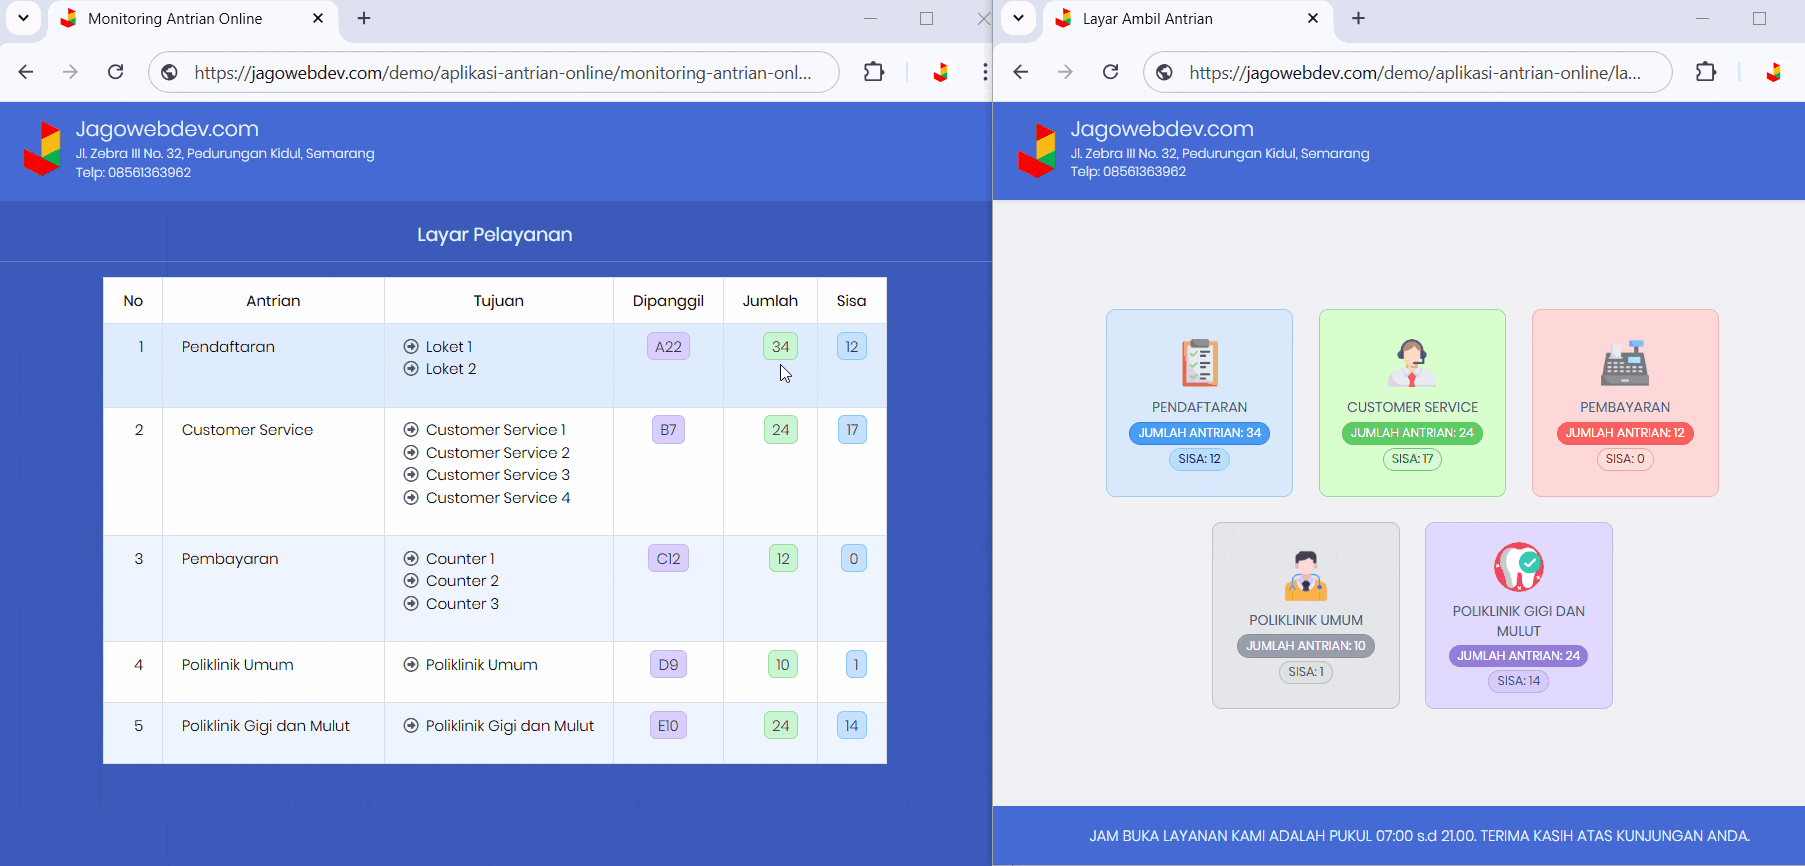Image resolution: width=1805 pixels, height=866 pixels.
Task: Open Chrome menu dots in Monitoring window
Action: (x=984, y=72)
